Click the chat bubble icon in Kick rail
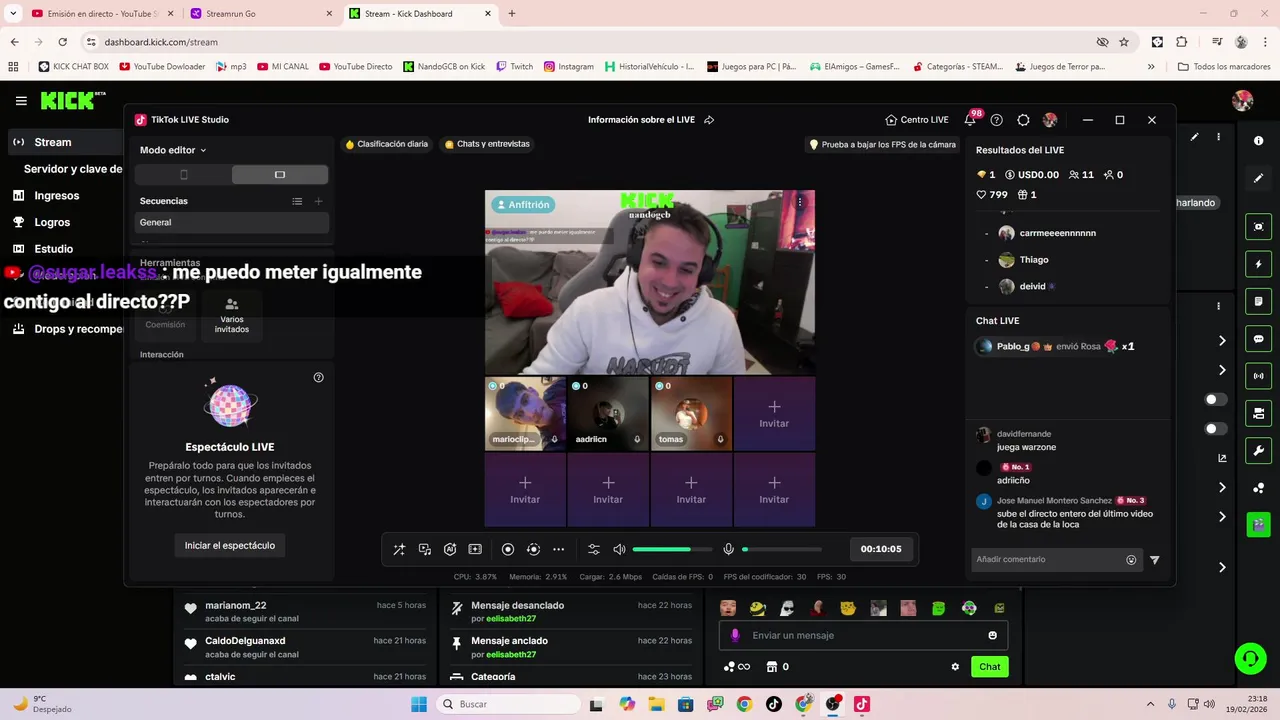1280x720 pixels. pyautogui.click(x=1259, y=339)
